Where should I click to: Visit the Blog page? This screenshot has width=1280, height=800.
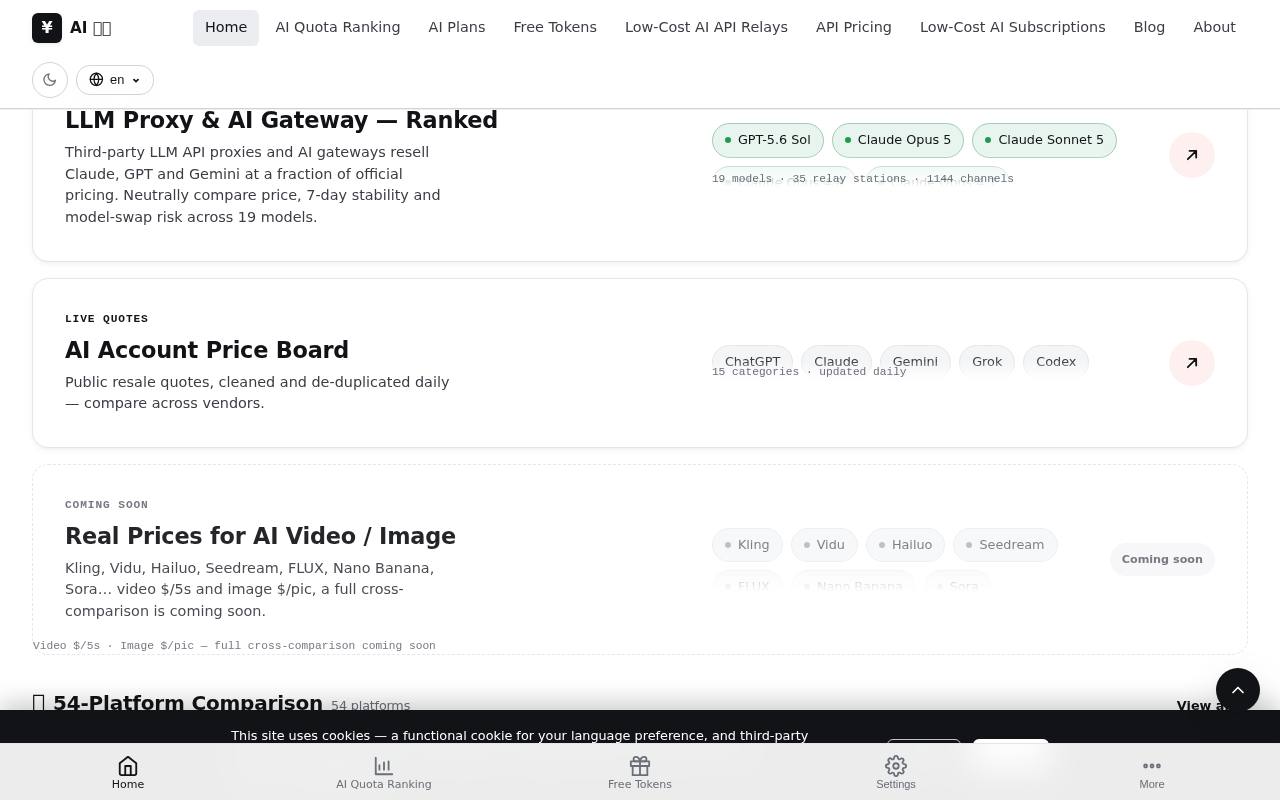pos(1149,27)
